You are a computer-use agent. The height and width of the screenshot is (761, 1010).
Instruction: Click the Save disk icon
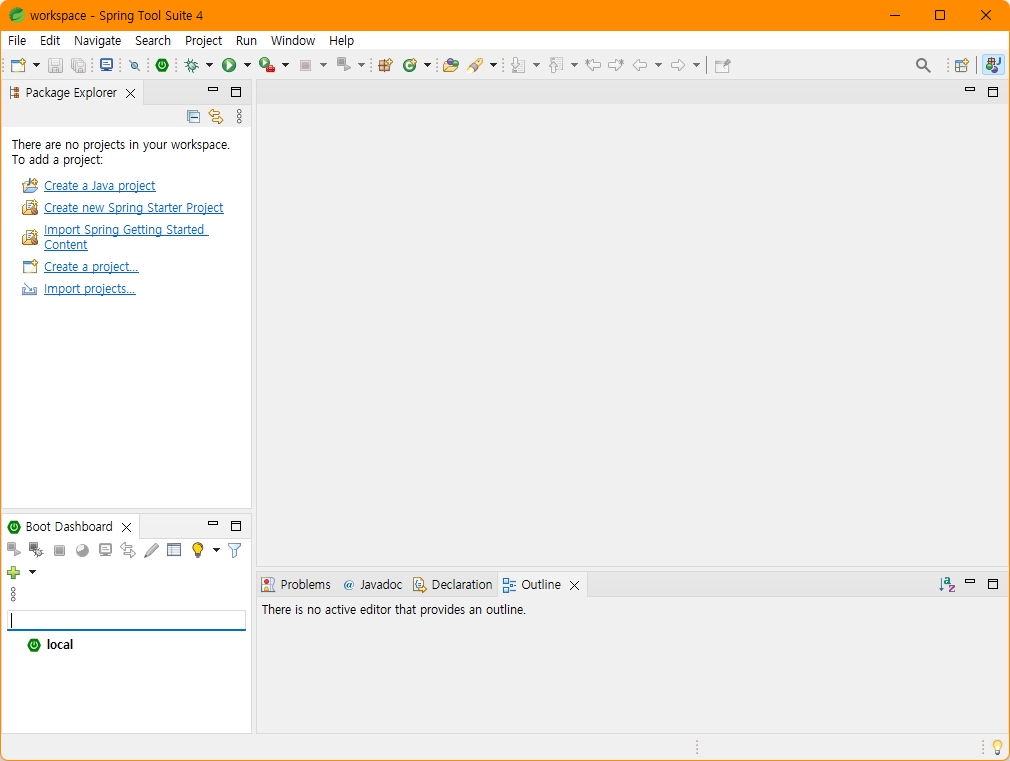point(55,65)
